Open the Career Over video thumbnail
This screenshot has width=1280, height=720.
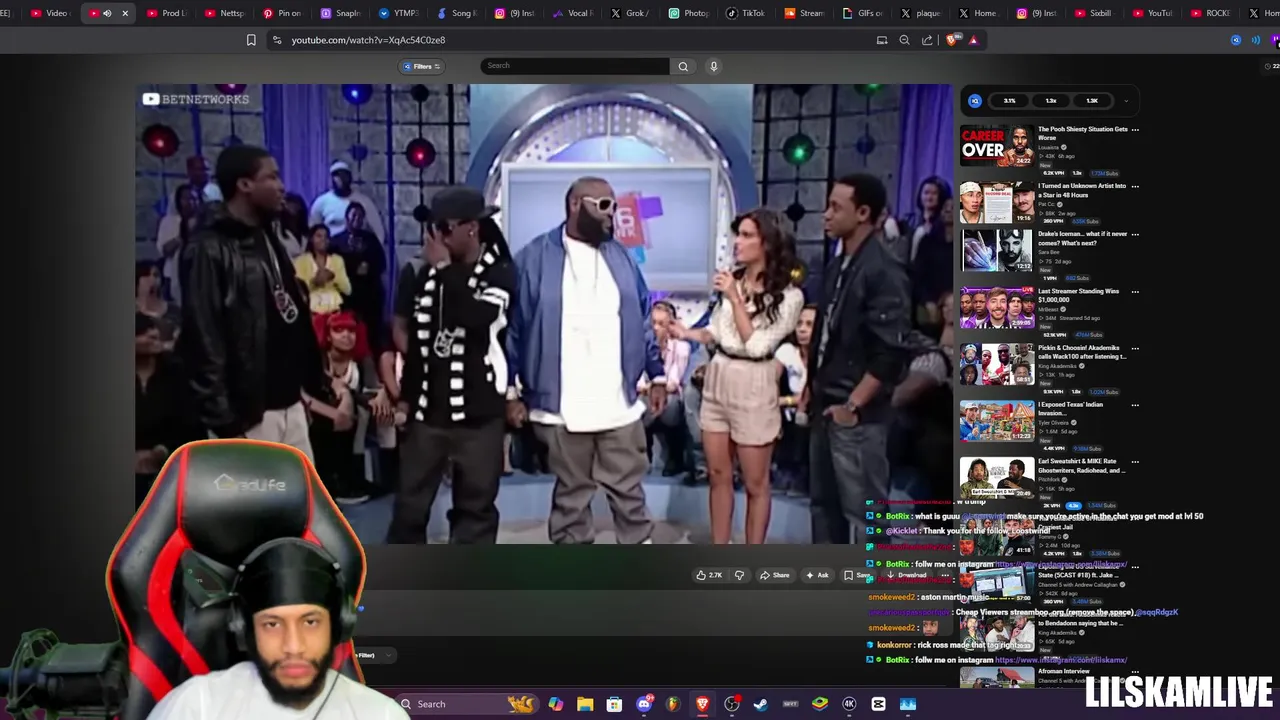pos(997,146)
